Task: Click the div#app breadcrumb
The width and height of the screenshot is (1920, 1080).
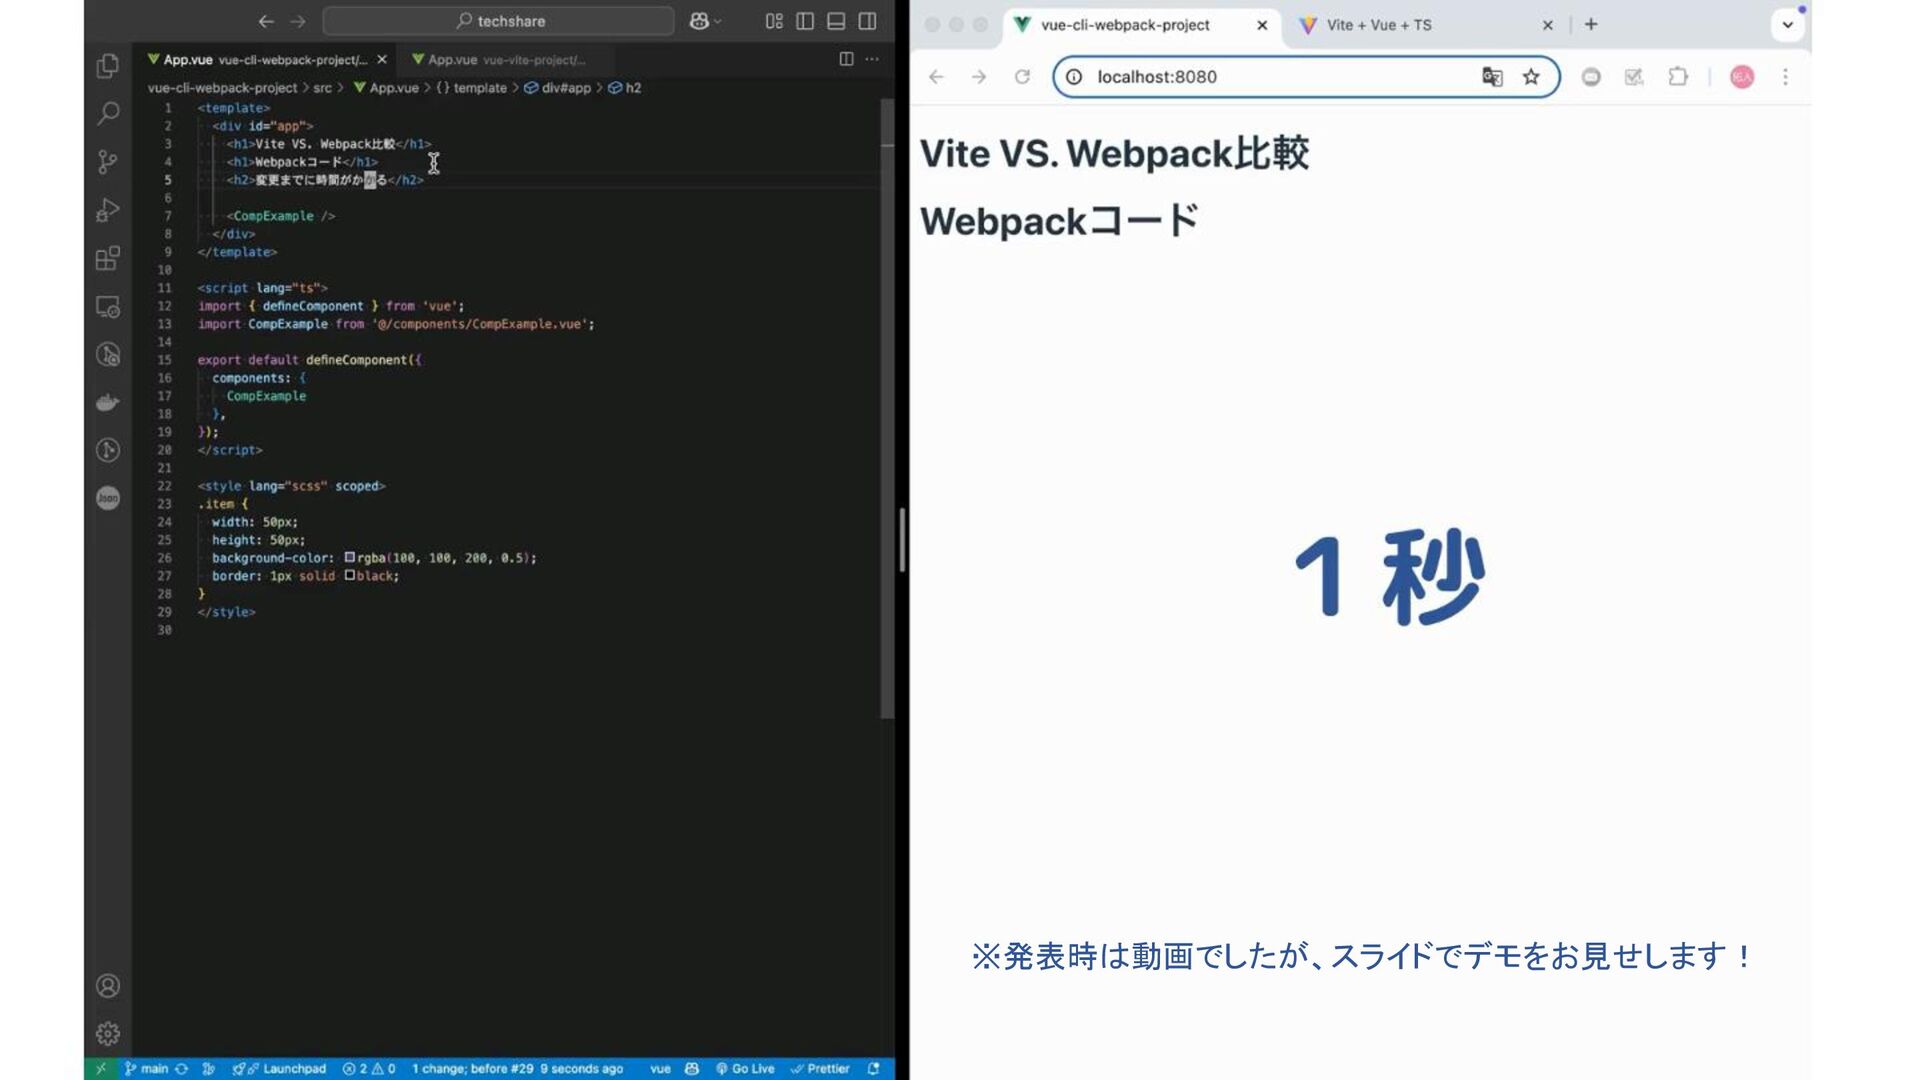Action: [x=558, y=88]
